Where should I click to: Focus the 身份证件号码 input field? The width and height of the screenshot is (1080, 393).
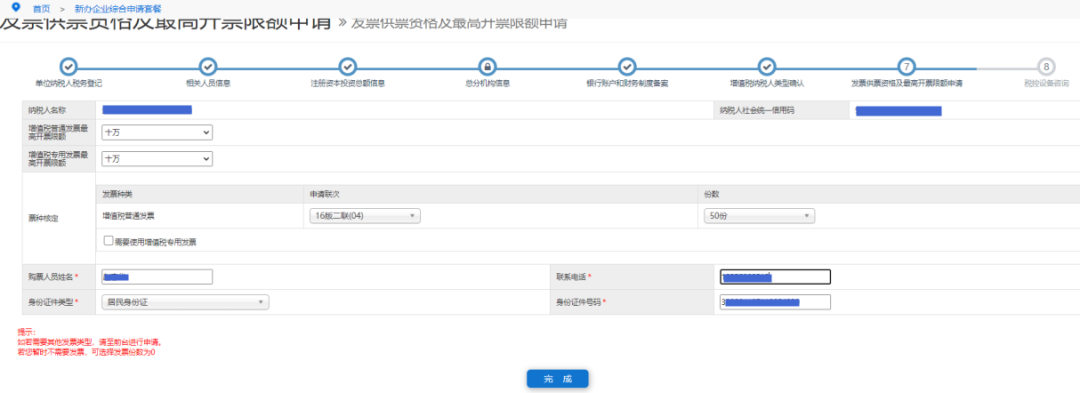pyautogui.click(x=776, y=302)
